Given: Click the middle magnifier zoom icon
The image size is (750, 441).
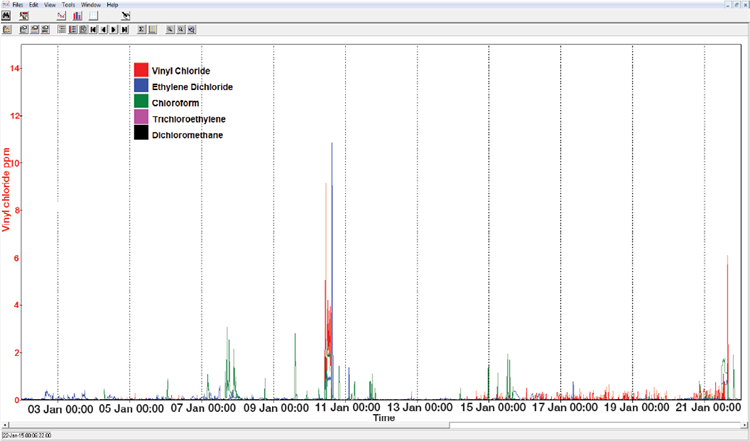Looking at the screenshot, I should 181,30.
